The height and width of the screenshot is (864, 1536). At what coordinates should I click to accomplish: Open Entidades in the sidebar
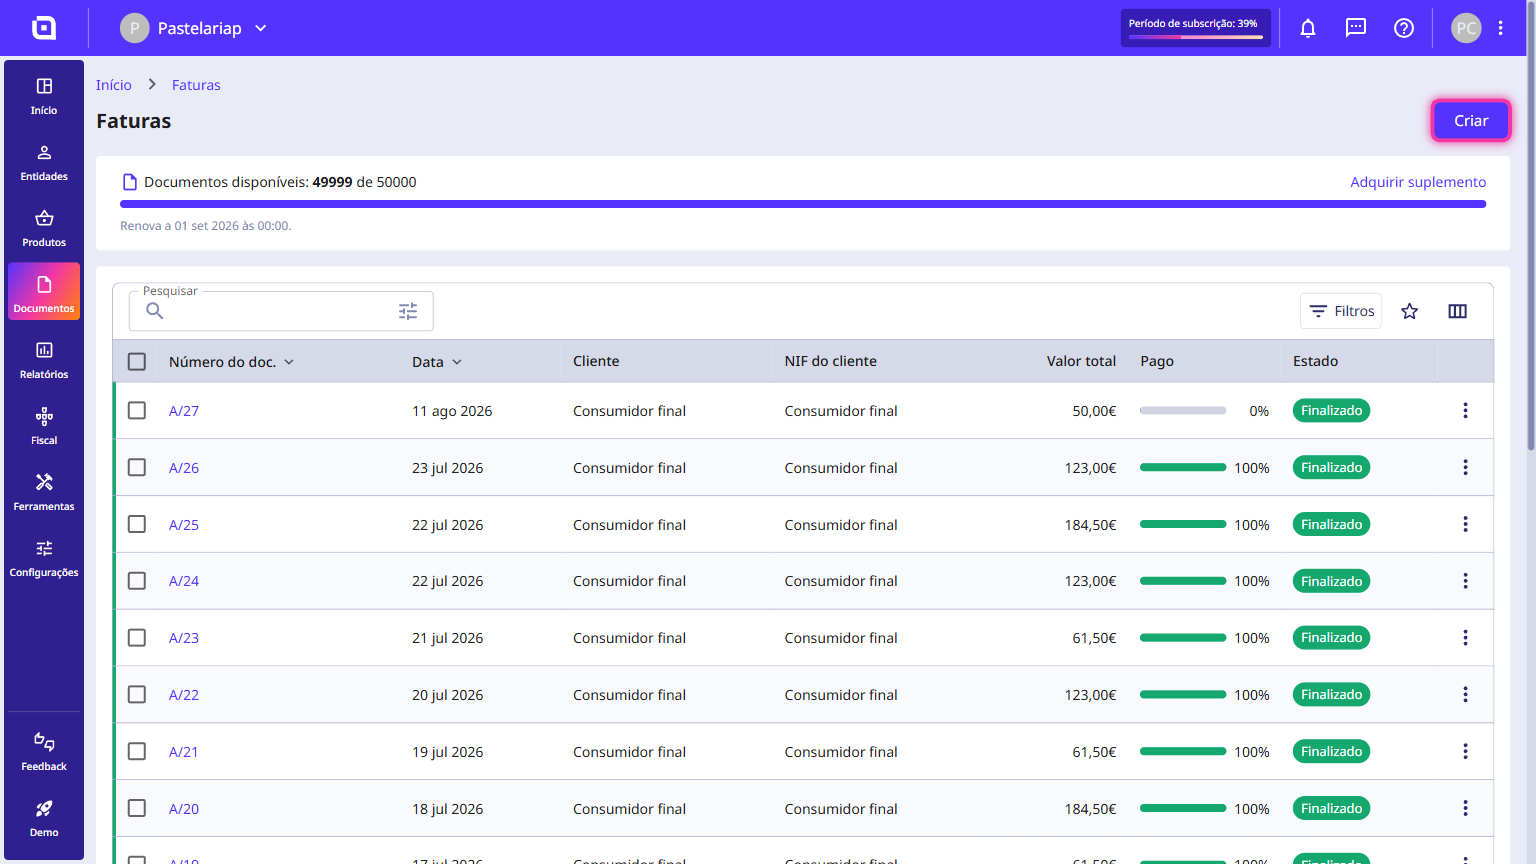[x=44, y=162]
